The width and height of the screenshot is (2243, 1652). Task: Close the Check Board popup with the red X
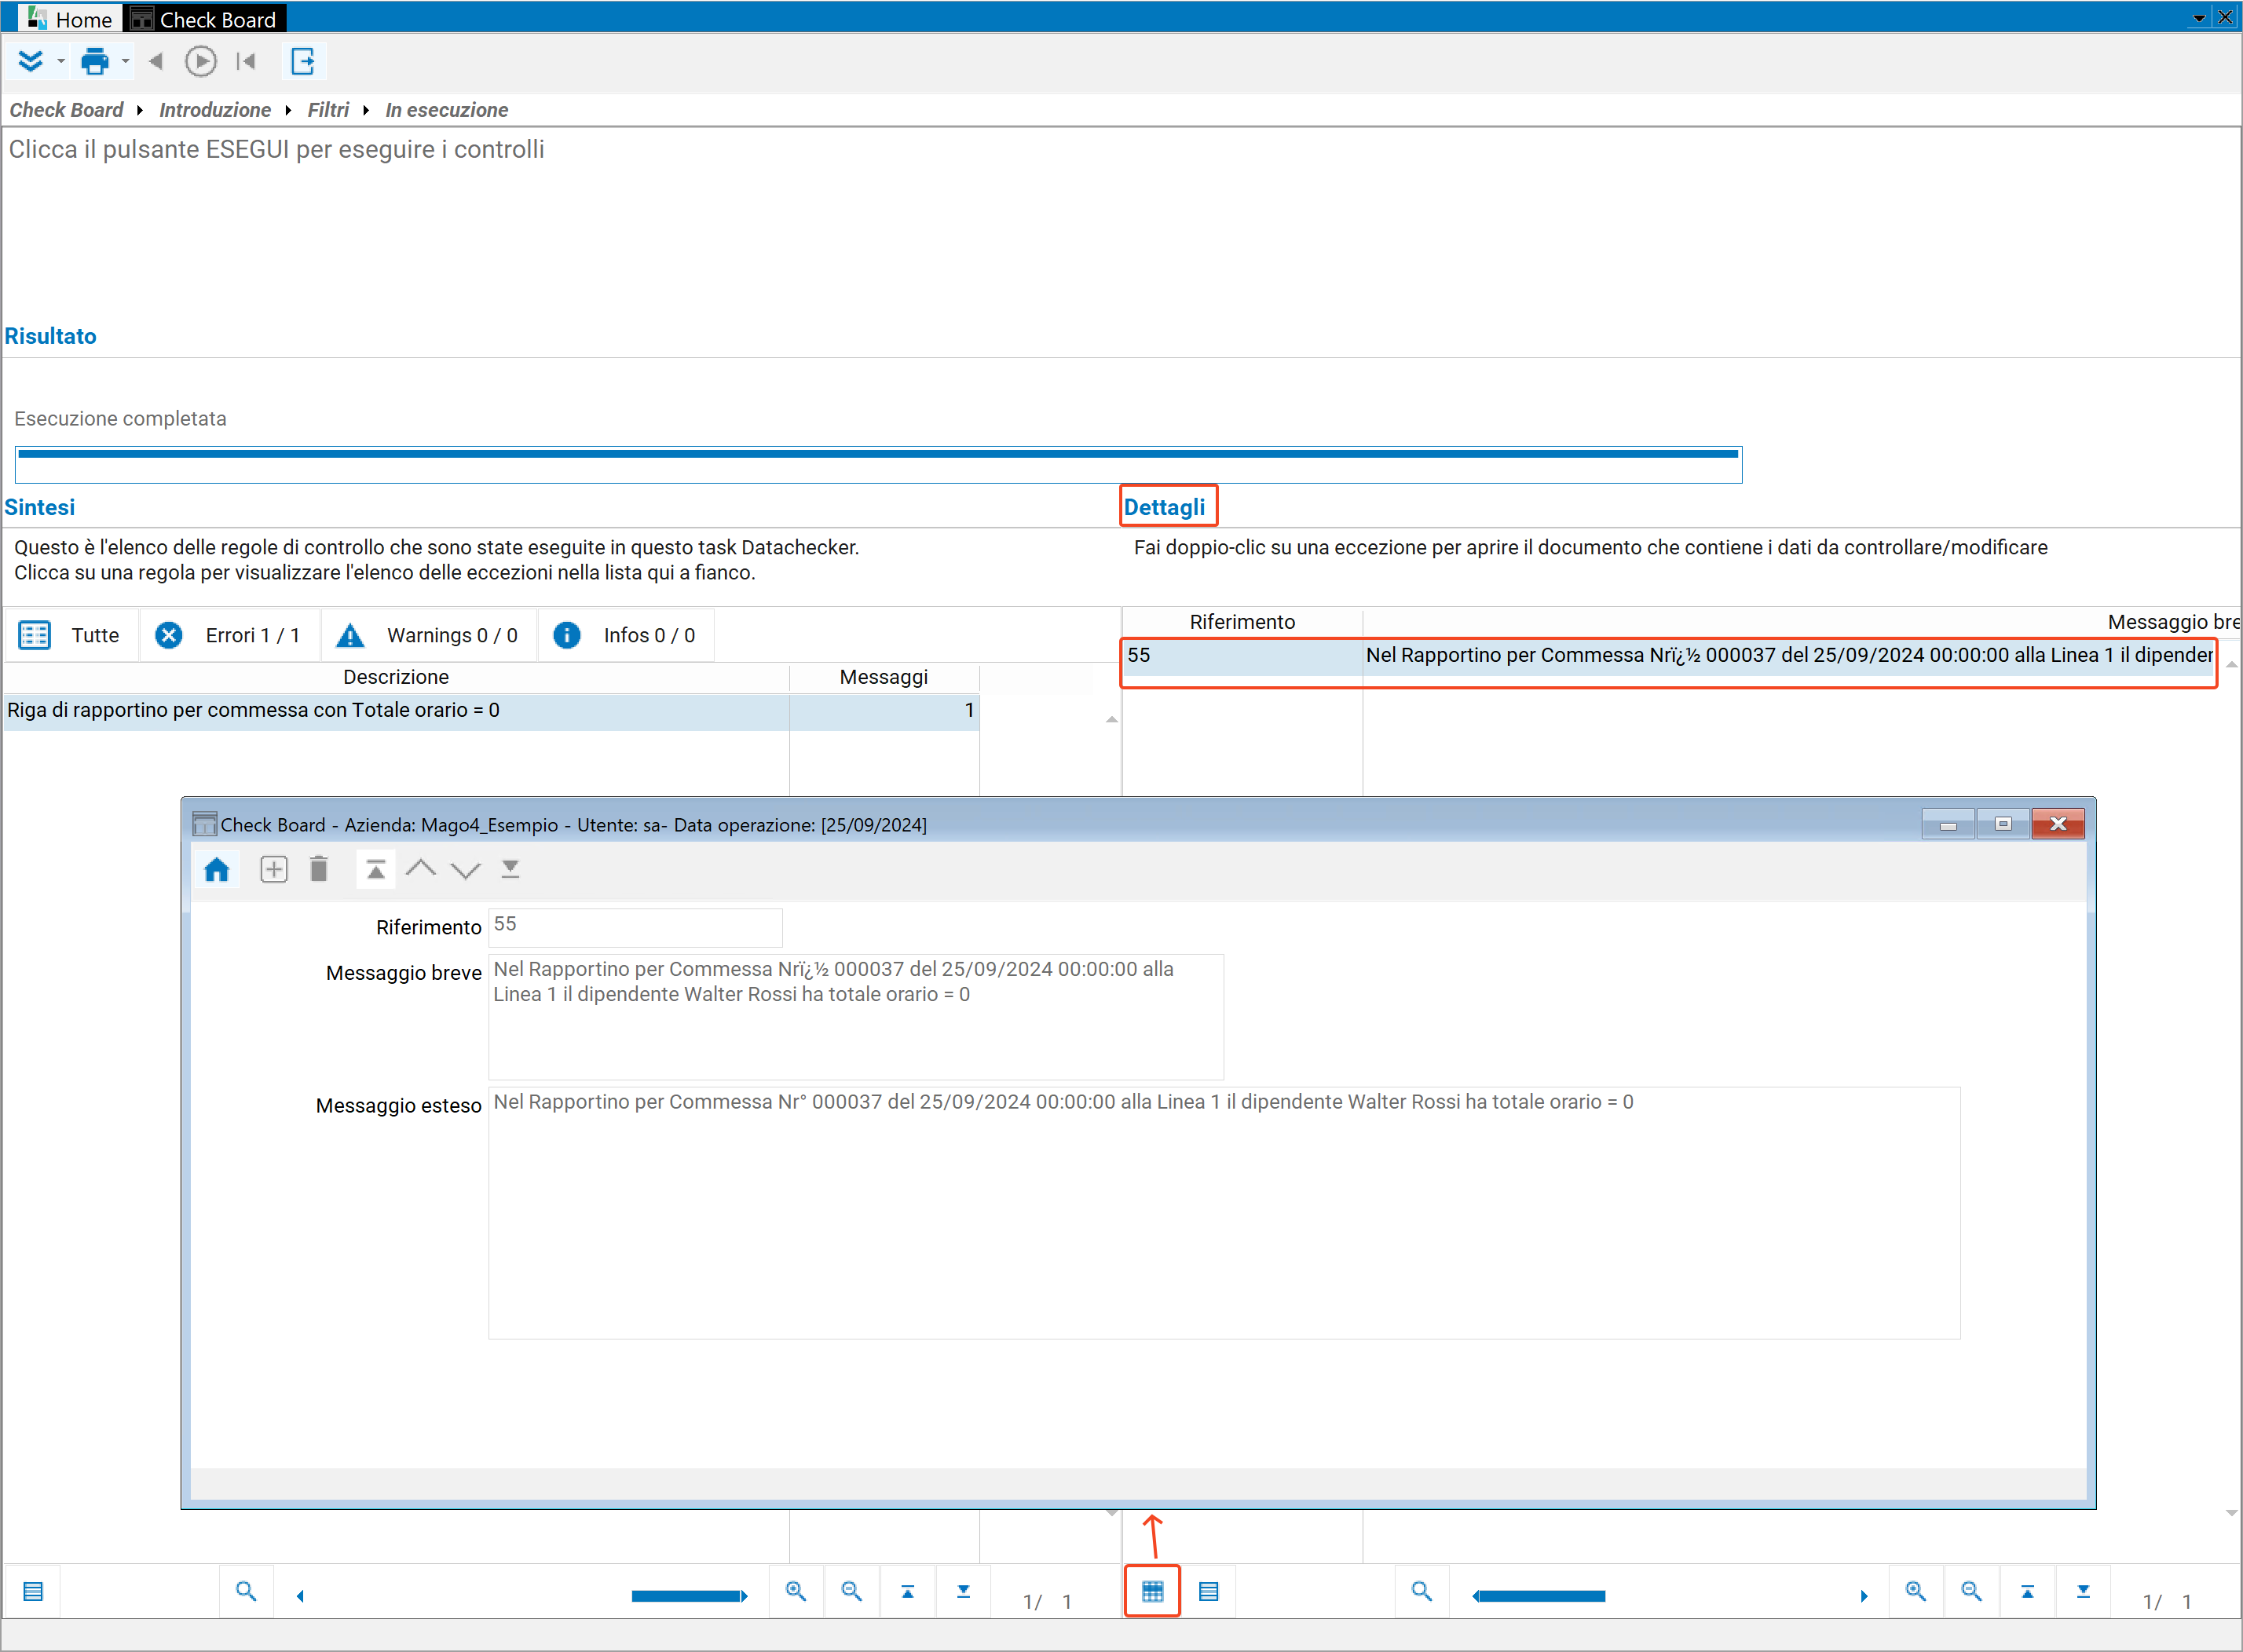point(2058,824)
